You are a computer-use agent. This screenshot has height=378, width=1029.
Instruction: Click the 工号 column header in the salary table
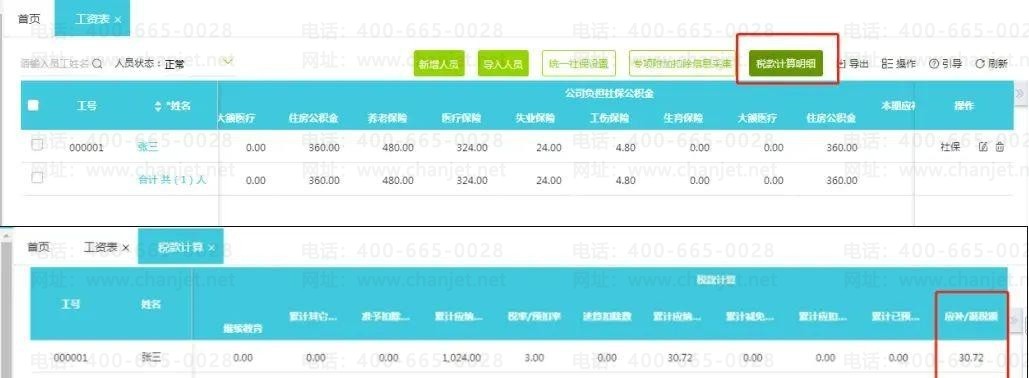click(87, 106)
